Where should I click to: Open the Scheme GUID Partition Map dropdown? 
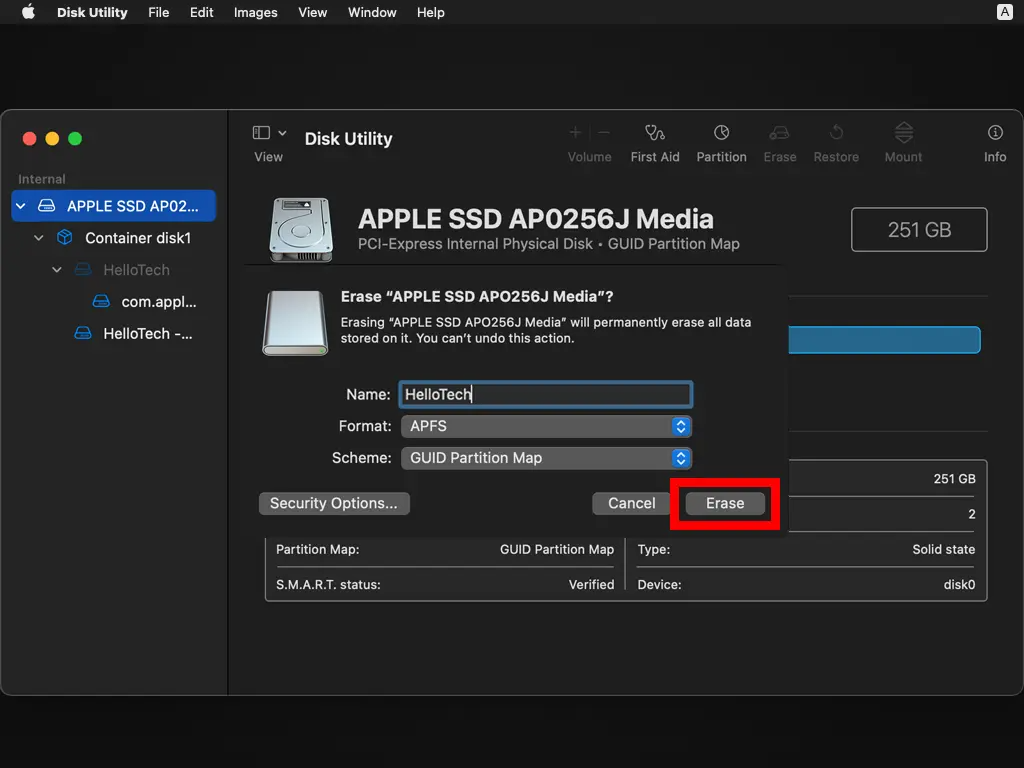click(x=546, y=458)
